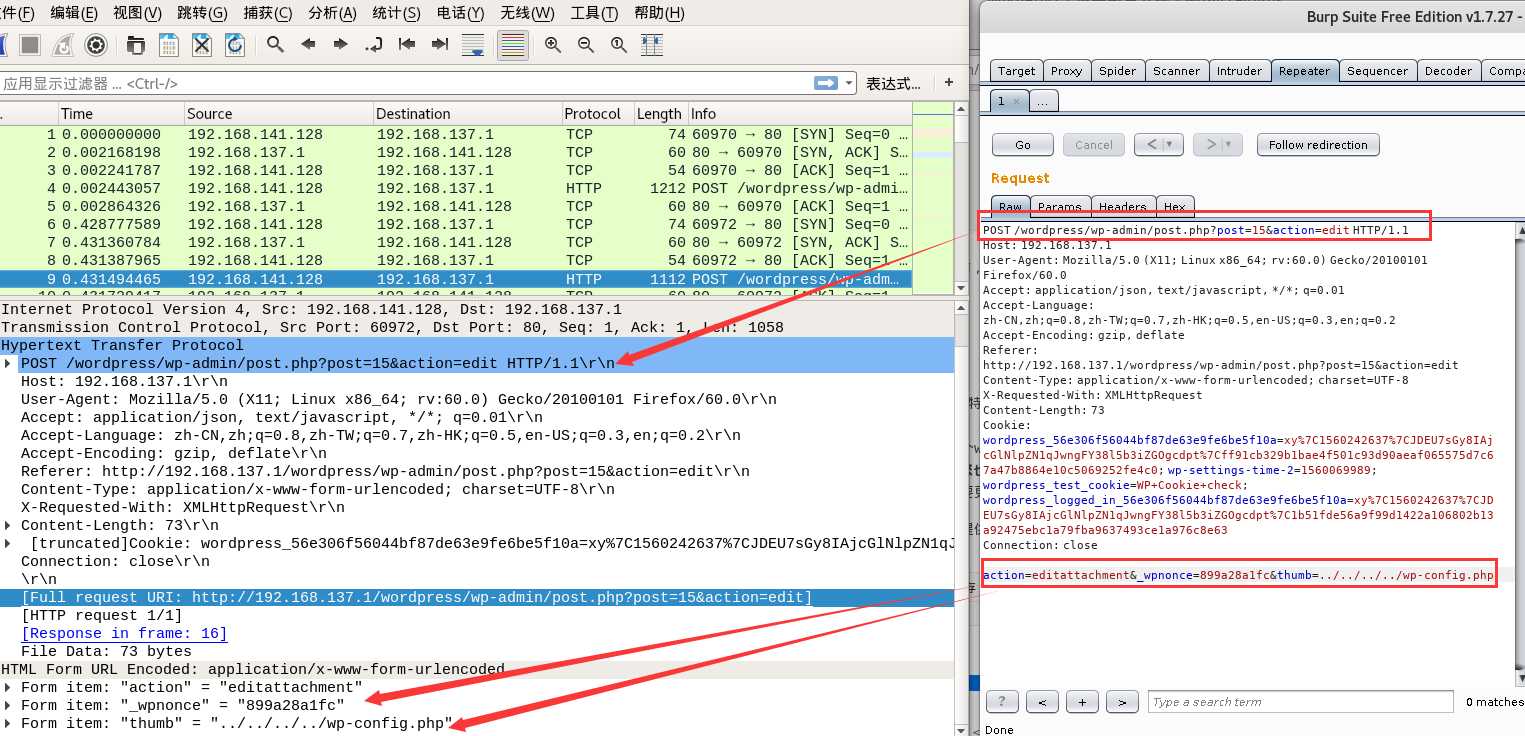
Task: Zoom out the Wireshark text
Action: click(586, 45)
